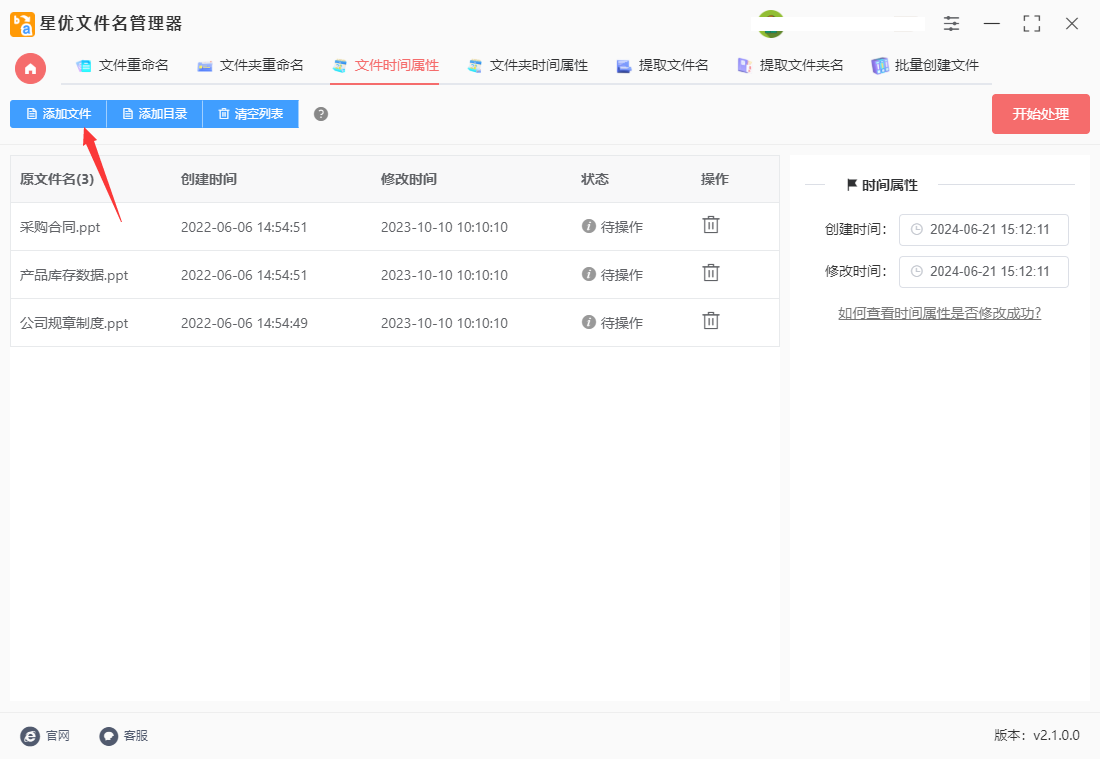Select file name 公司规章制度.ppt

point(74,323)
